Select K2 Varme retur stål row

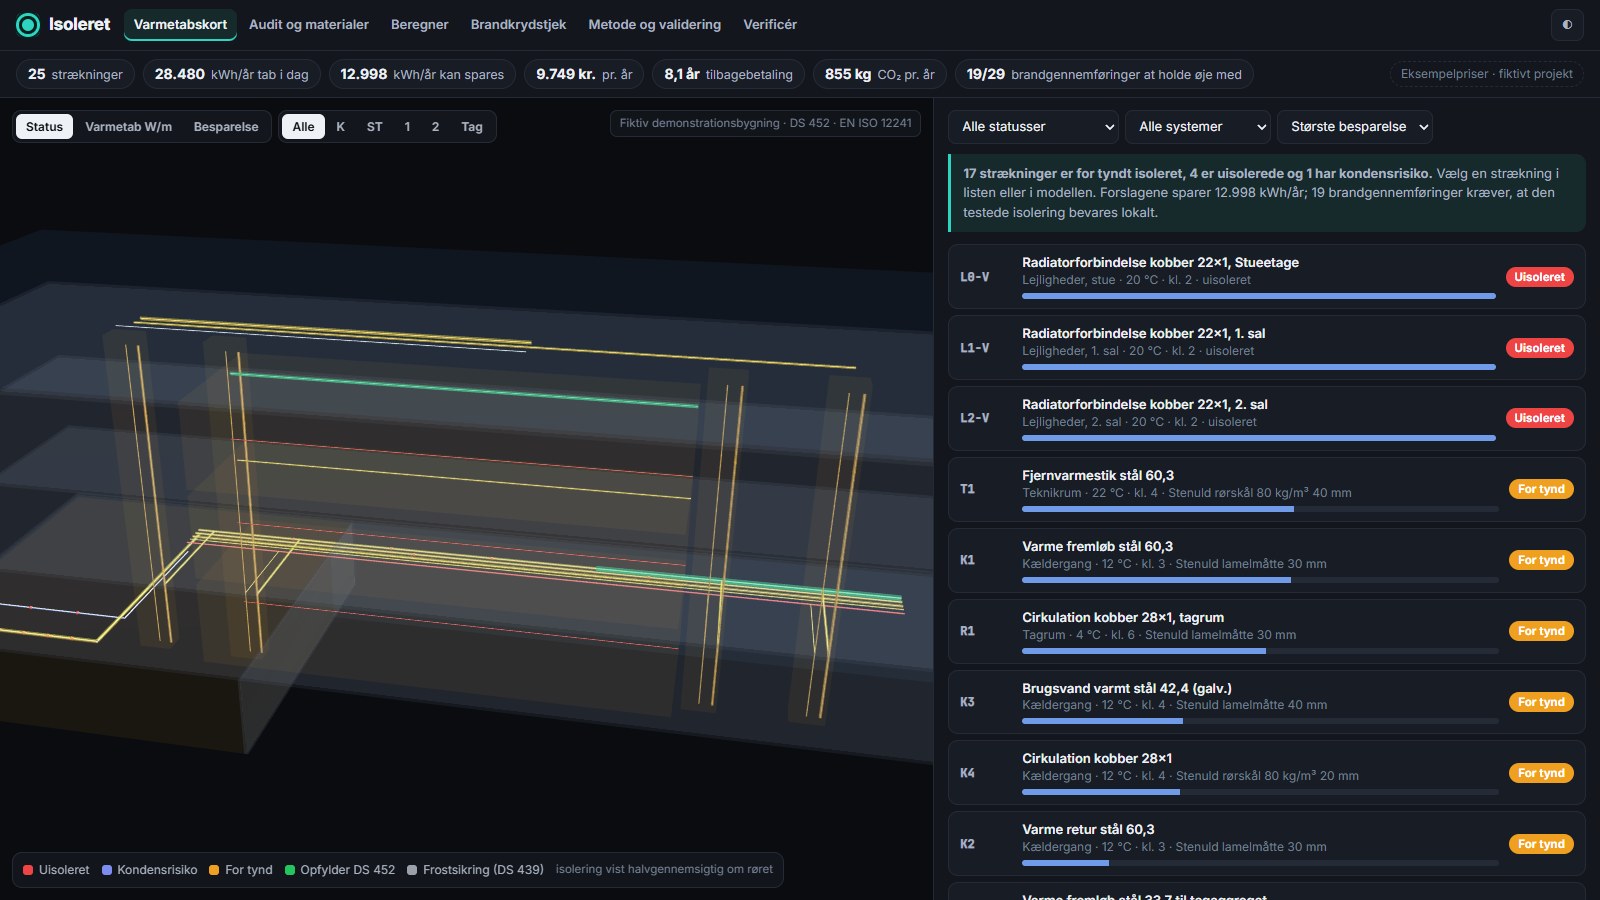point(1266,844)
